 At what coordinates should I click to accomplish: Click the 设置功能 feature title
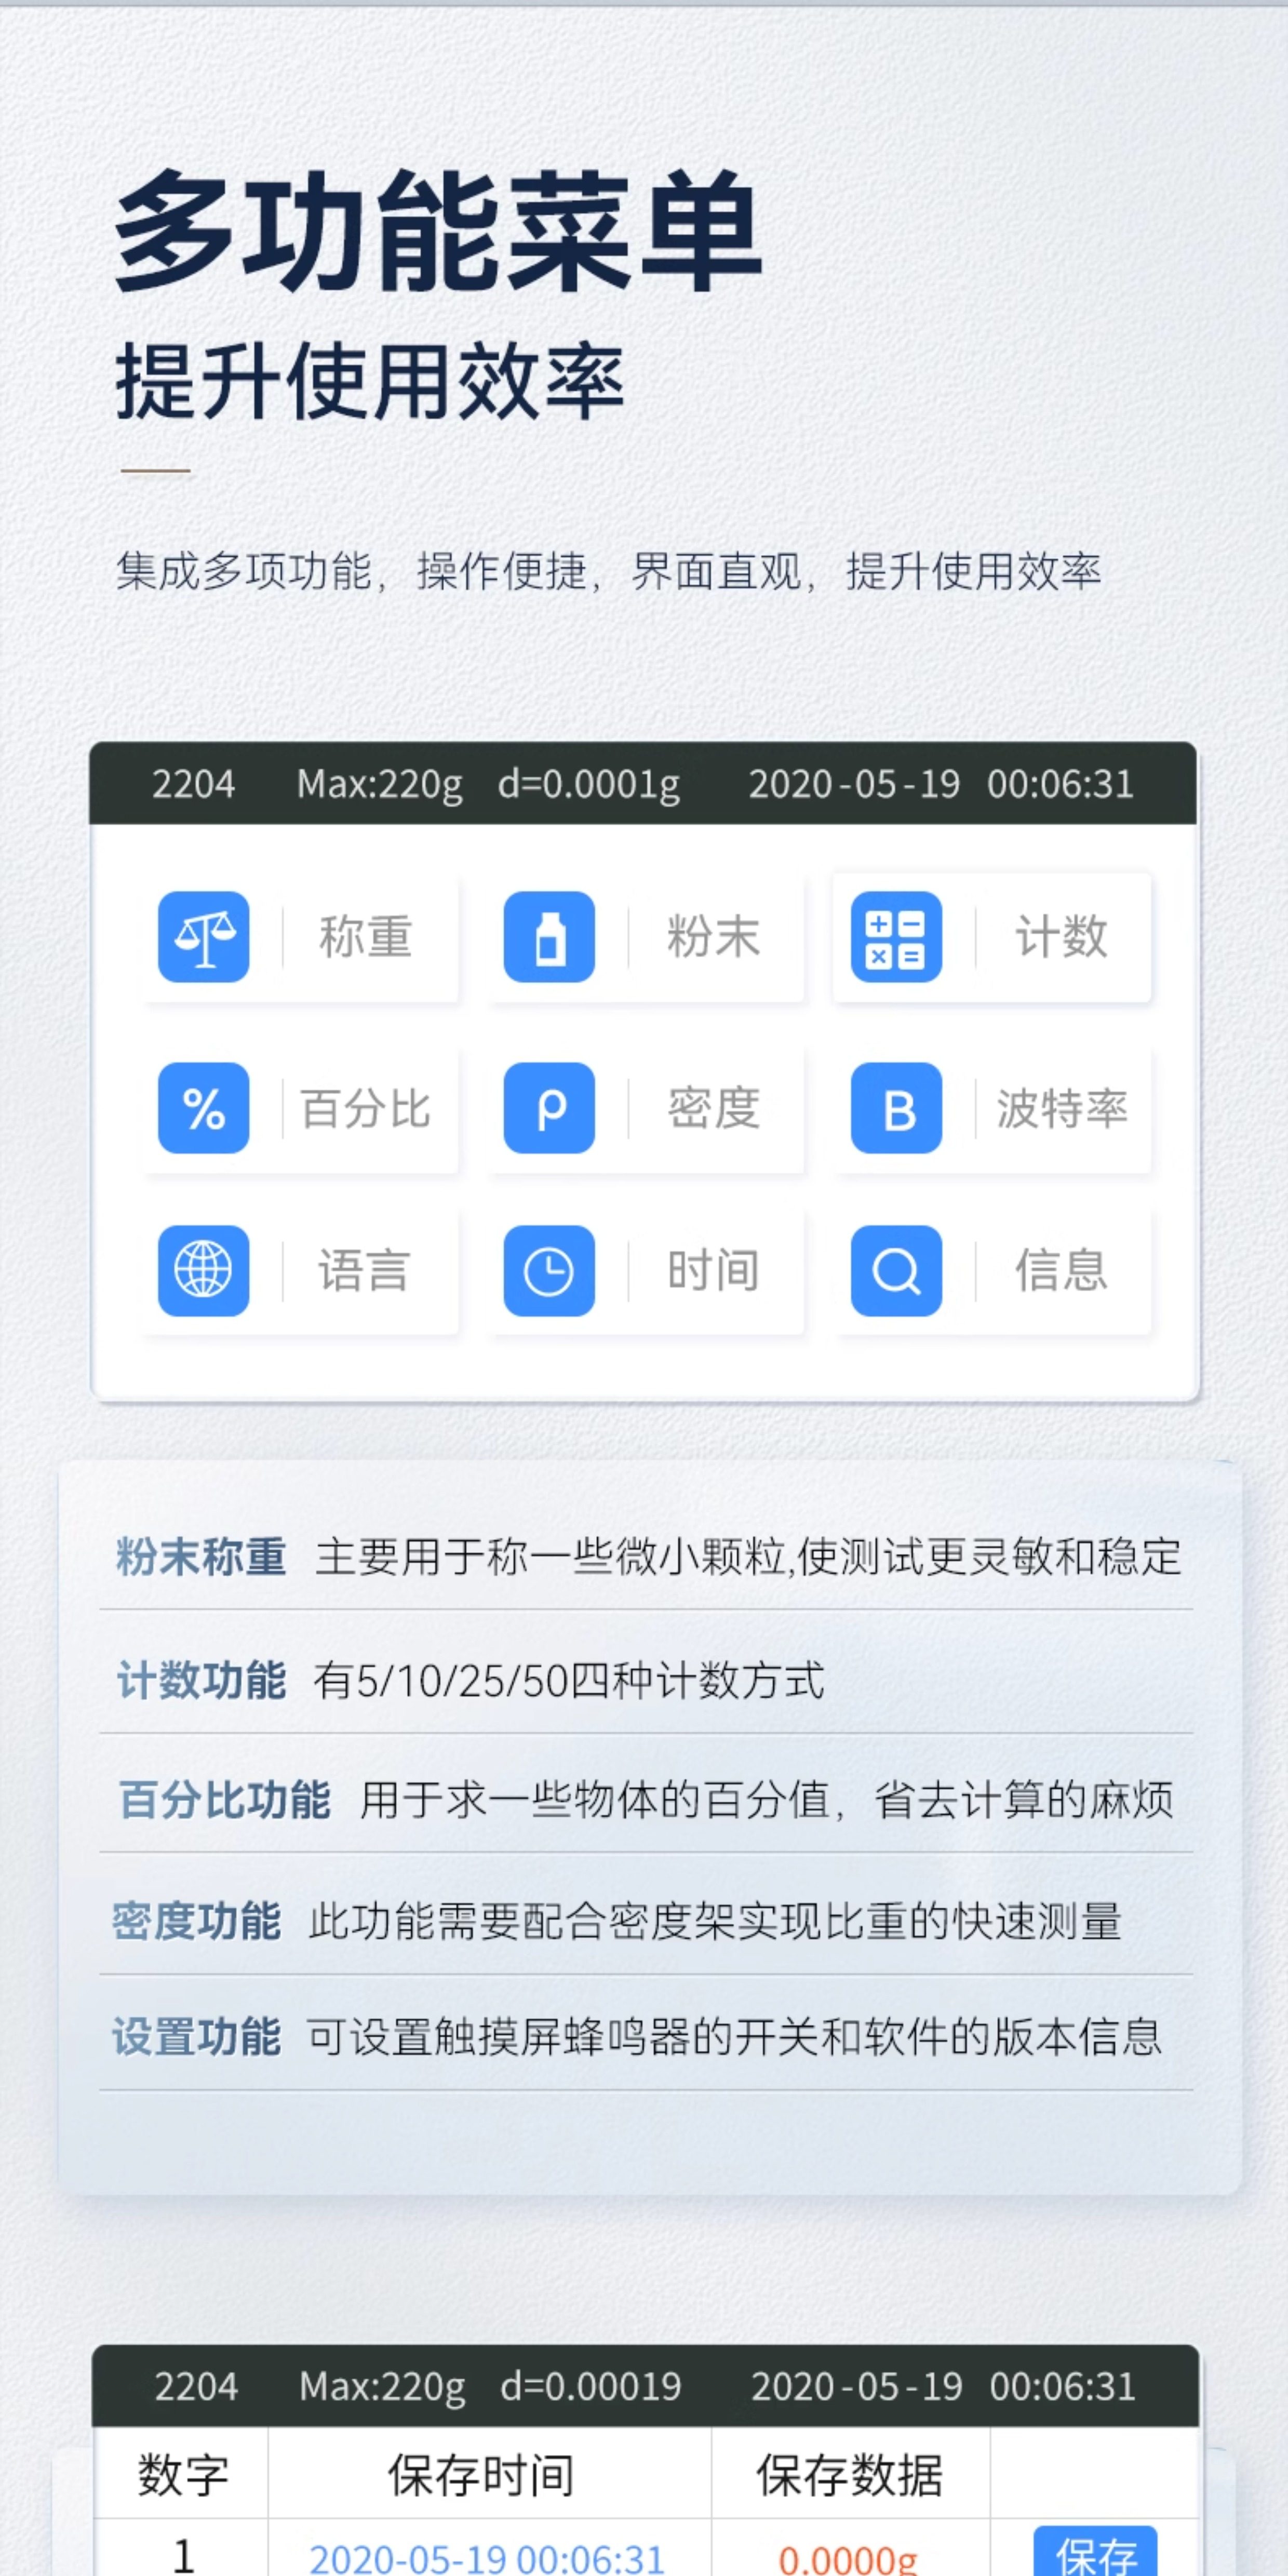(196, 2037)
